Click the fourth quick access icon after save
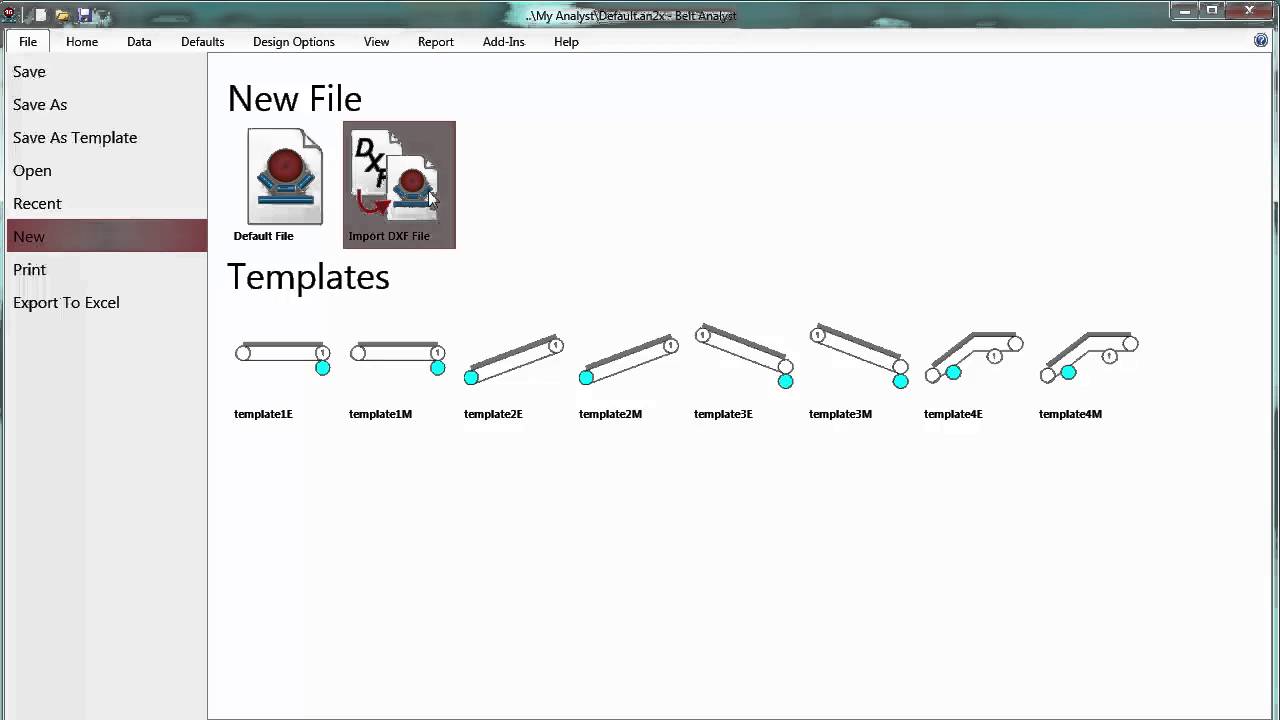1280x720 pixels. [x=102, y=16]
